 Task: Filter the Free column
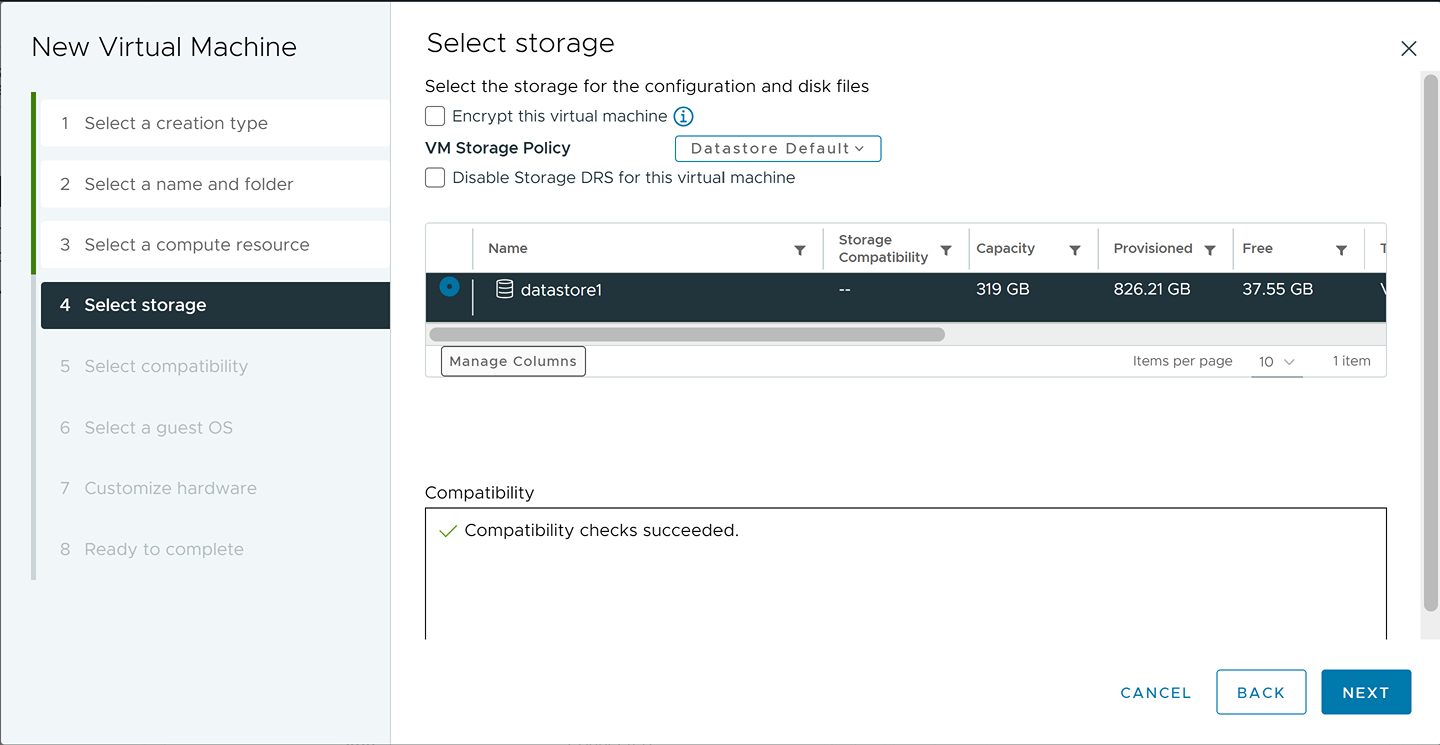coord(1341,250)
